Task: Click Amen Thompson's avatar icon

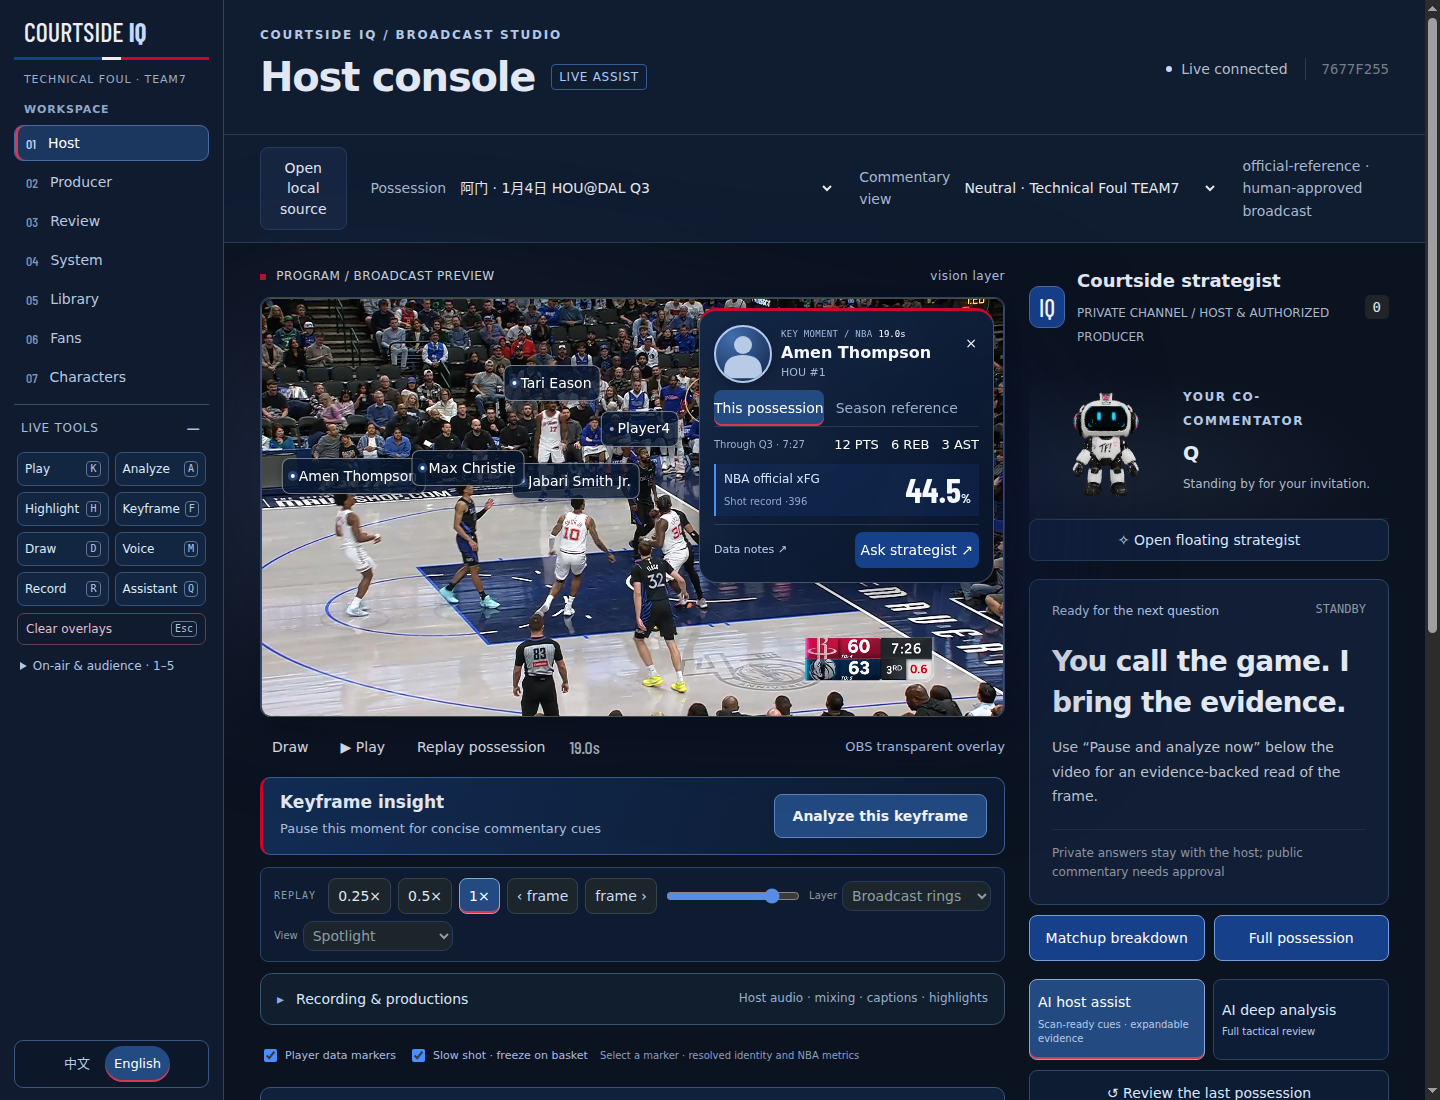Action: 742,353
